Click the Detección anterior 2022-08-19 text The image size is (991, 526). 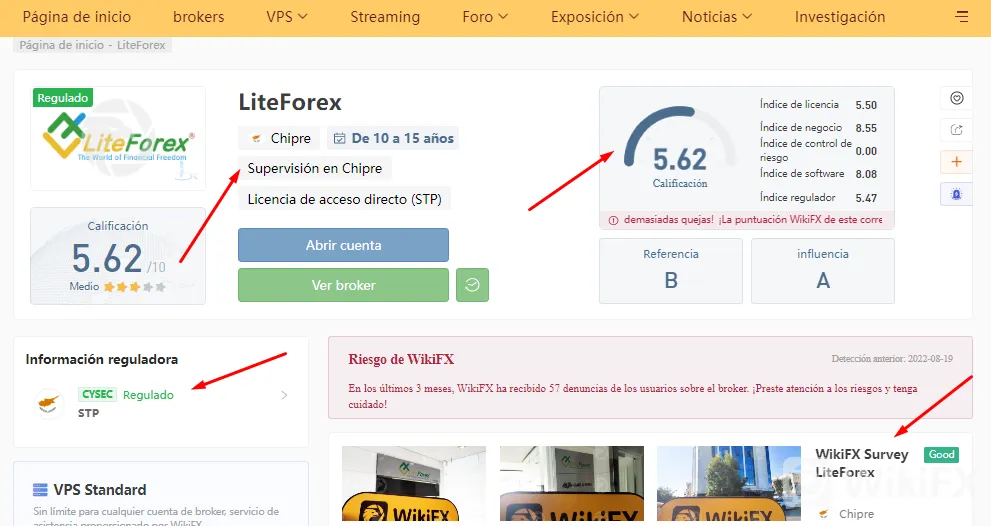[892, 358]
